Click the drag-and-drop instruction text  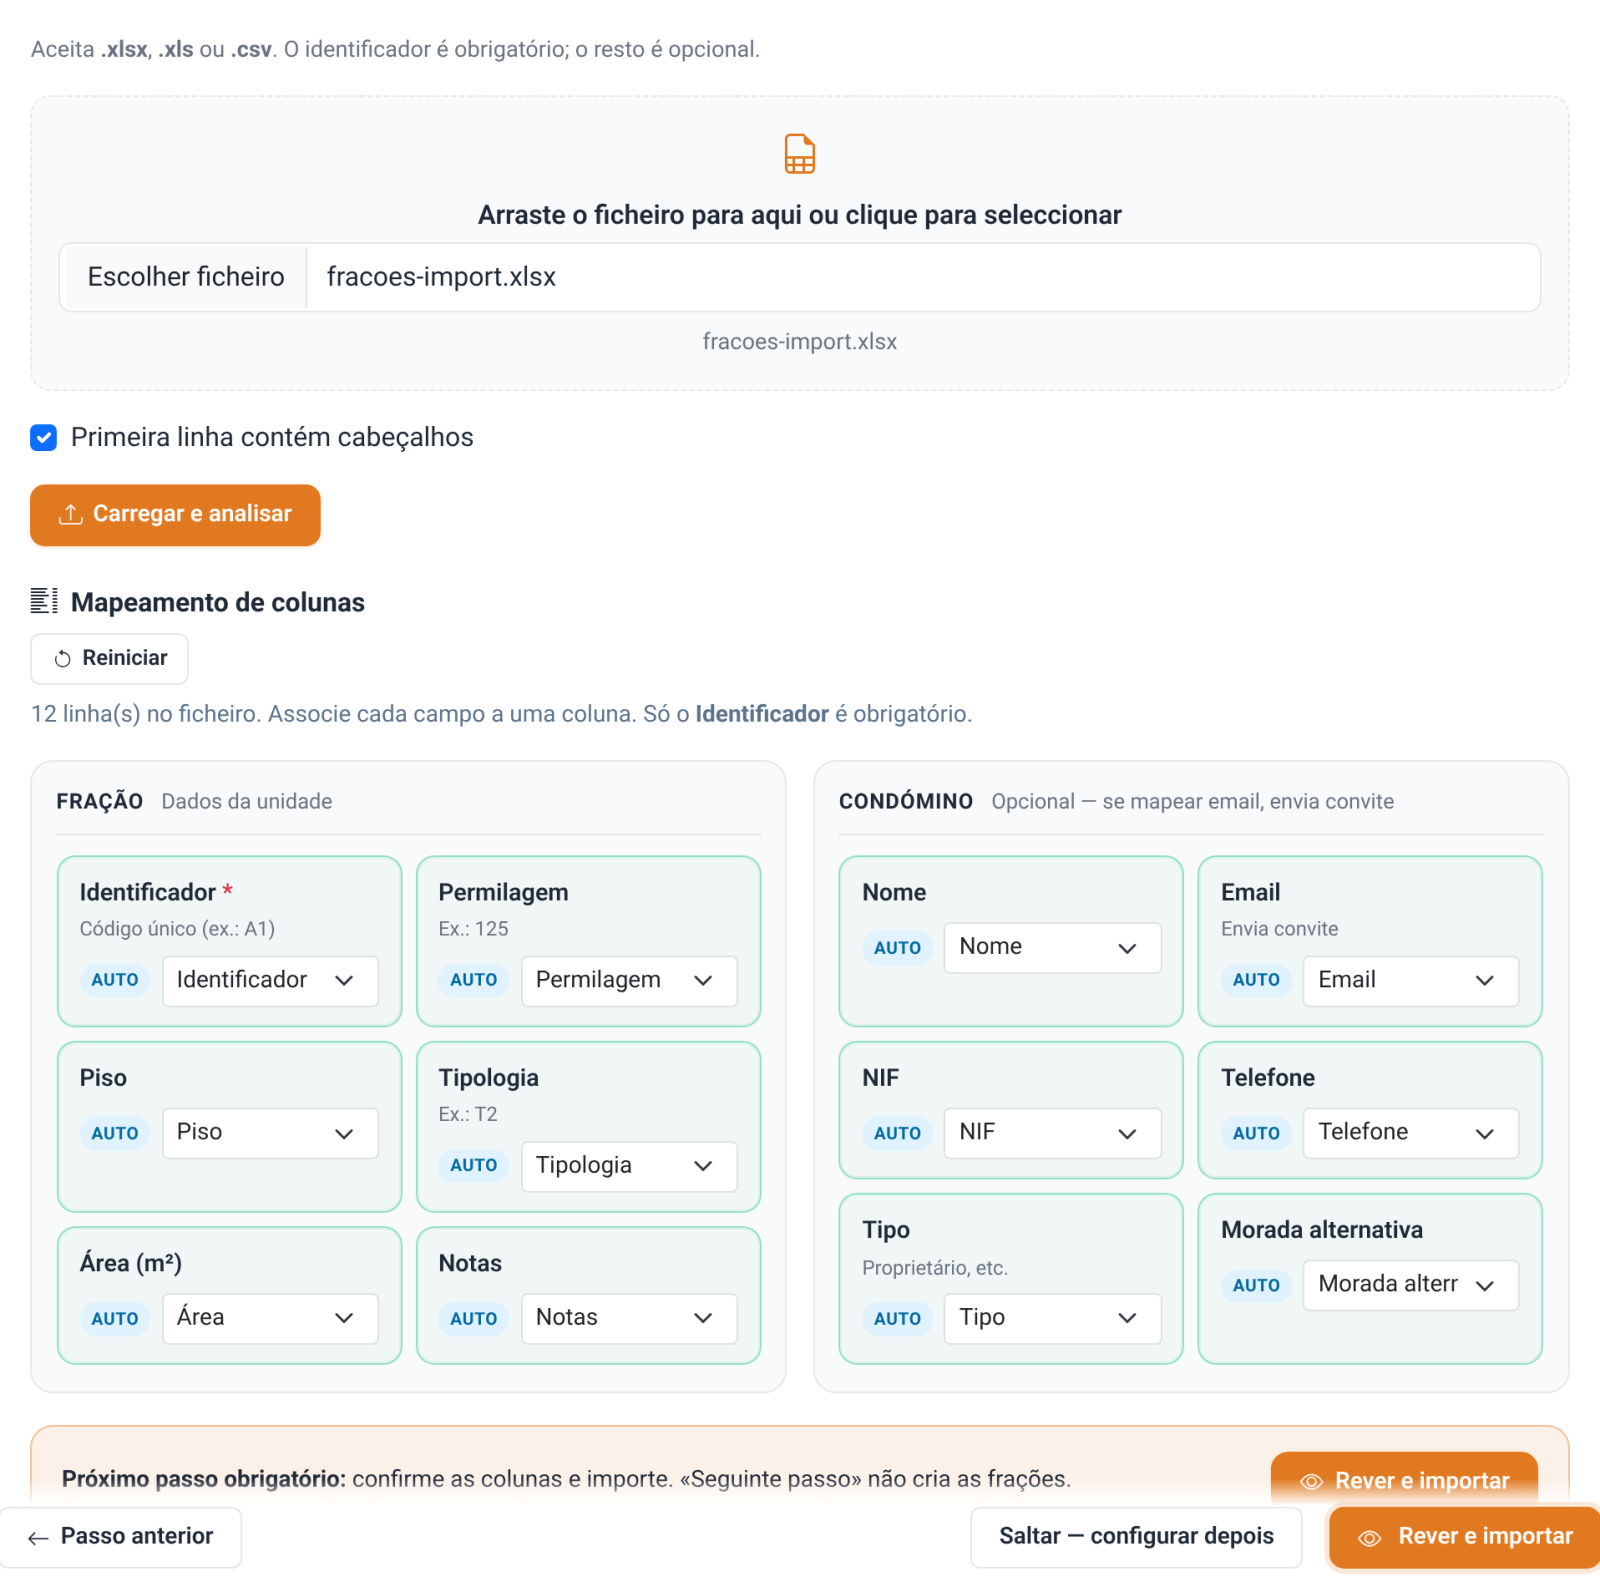click(x=799, y=215)
